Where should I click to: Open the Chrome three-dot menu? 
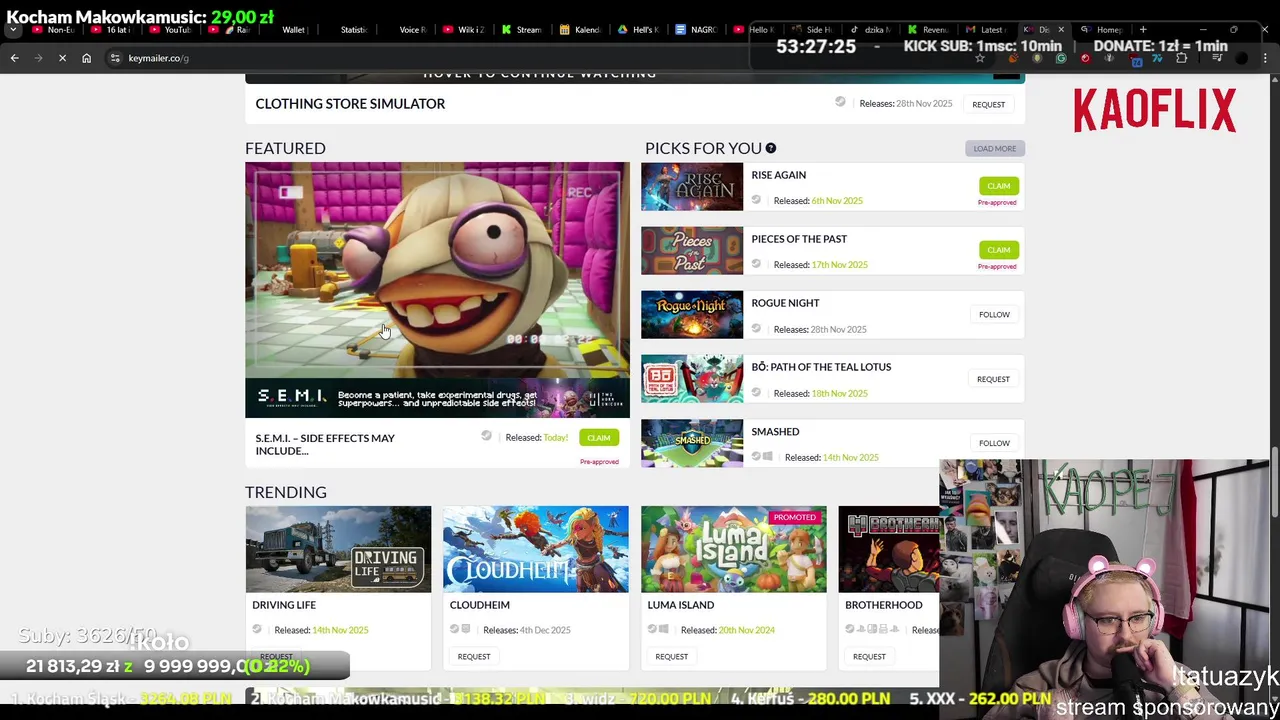1266,58
